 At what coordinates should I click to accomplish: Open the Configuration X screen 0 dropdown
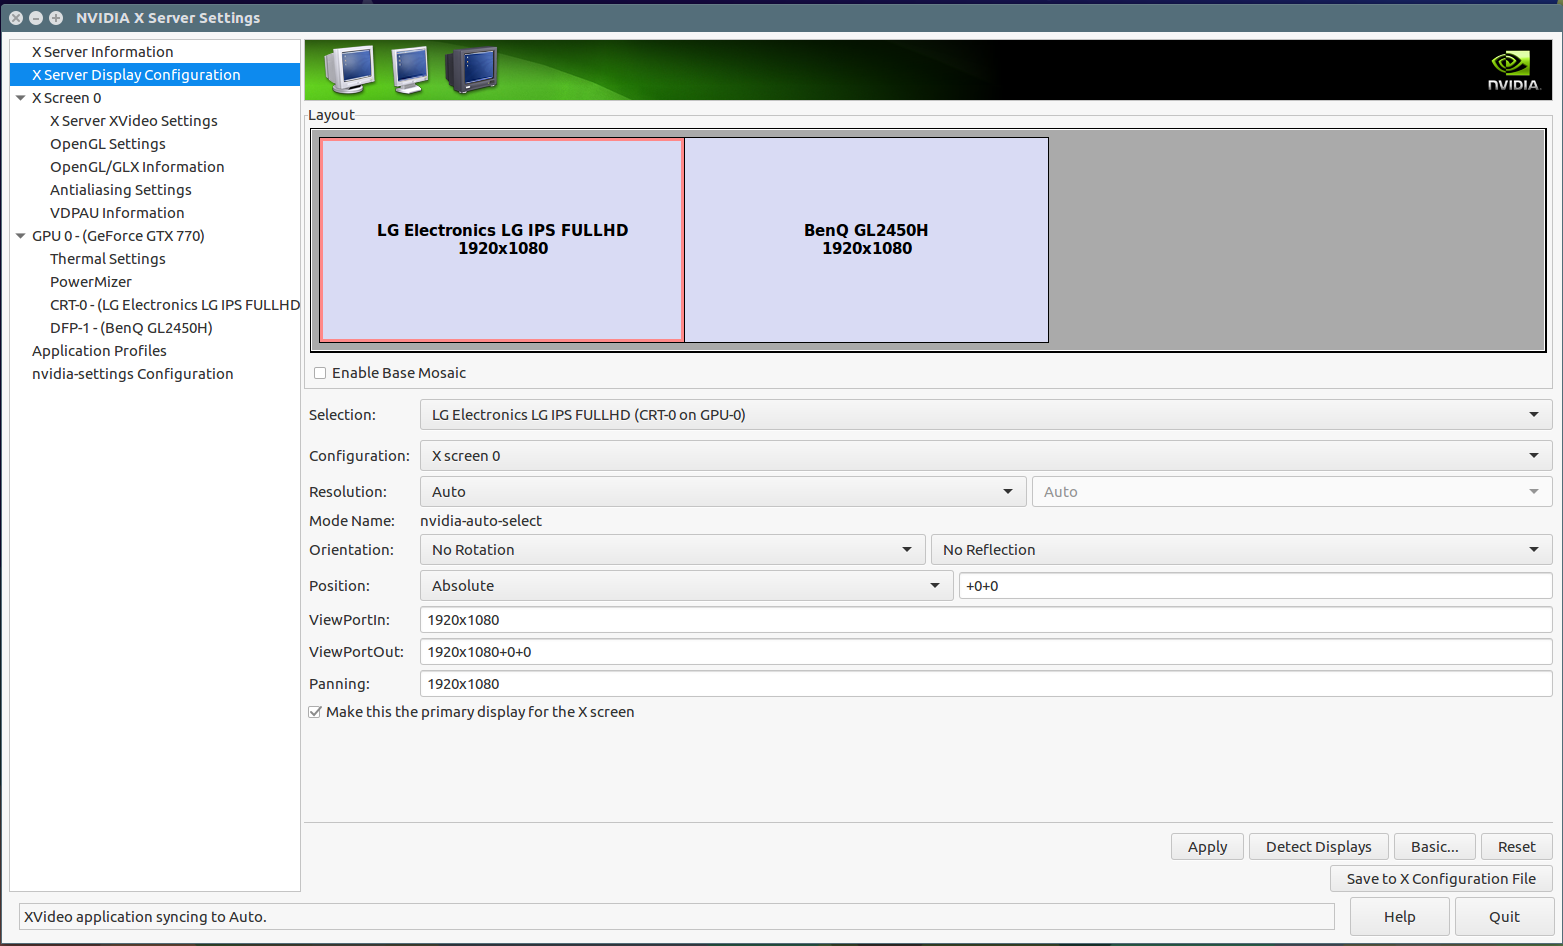coord(986,456)
